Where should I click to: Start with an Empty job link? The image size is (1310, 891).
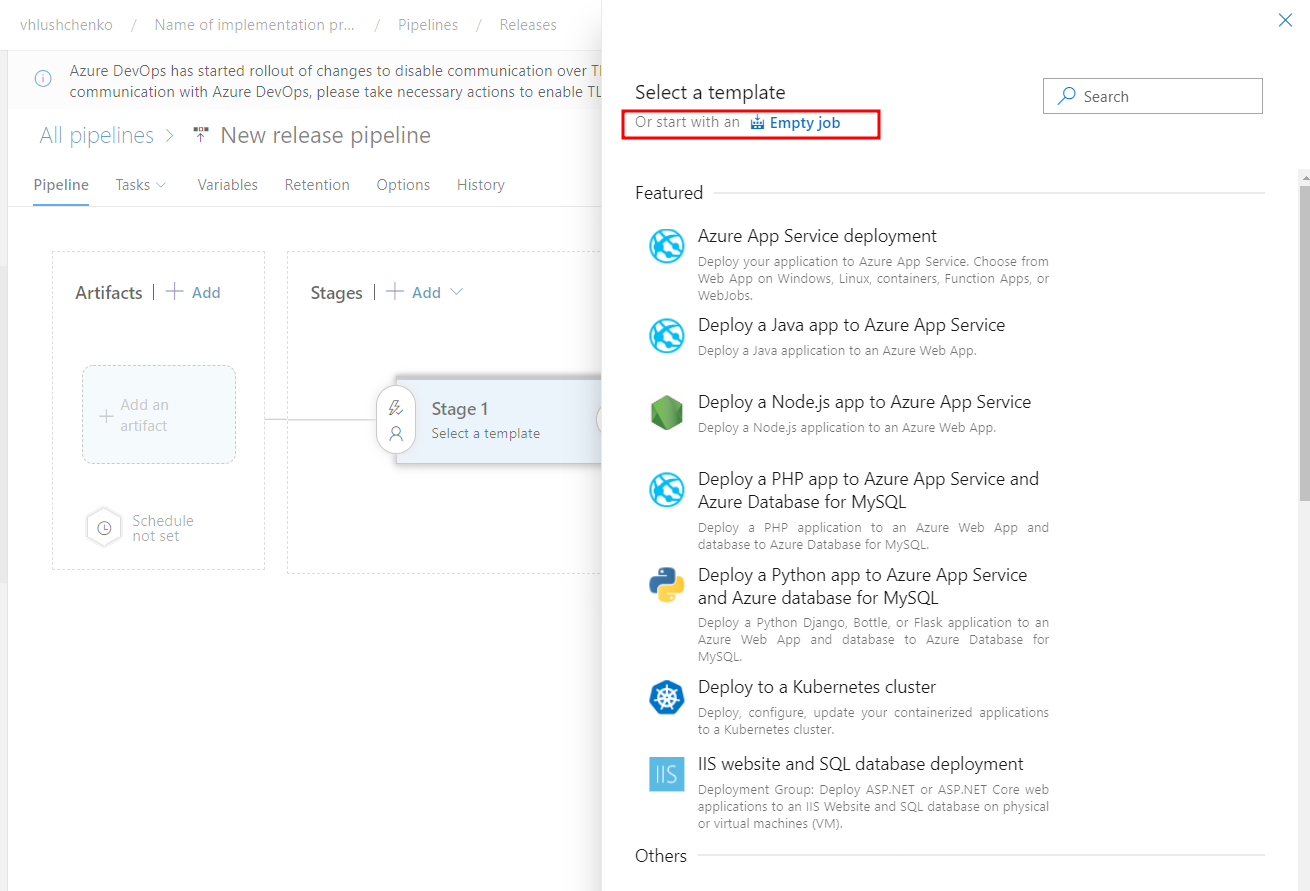(804, 123)
